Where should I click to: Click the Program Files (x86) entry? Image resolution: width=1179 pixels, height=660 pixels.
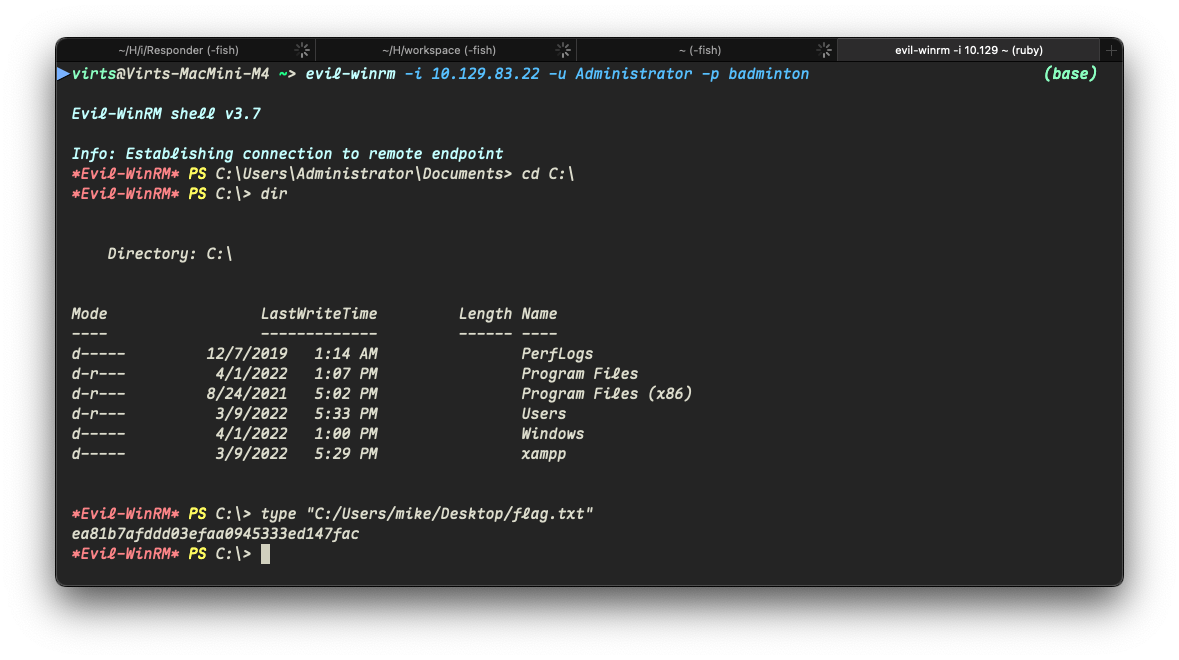click(x=607, y=394)
